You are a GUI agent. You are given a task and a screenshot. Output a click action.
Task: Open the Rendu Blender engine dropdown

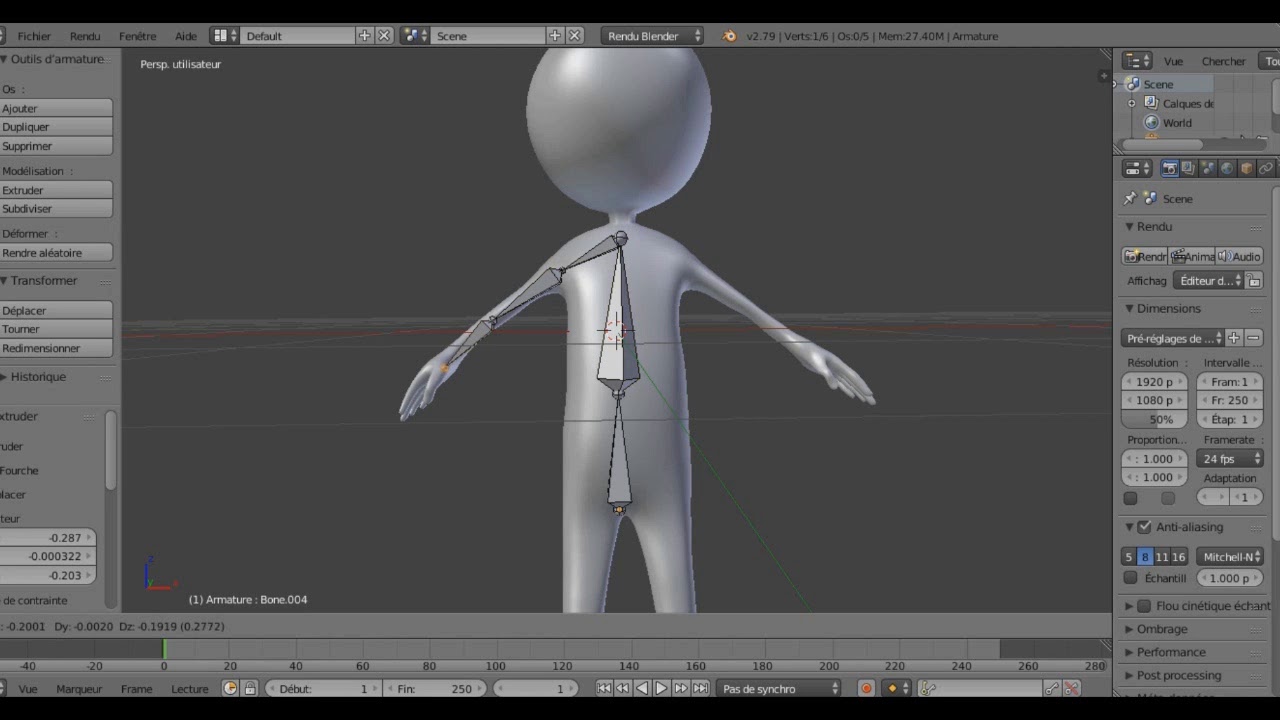tap(654, 36)
